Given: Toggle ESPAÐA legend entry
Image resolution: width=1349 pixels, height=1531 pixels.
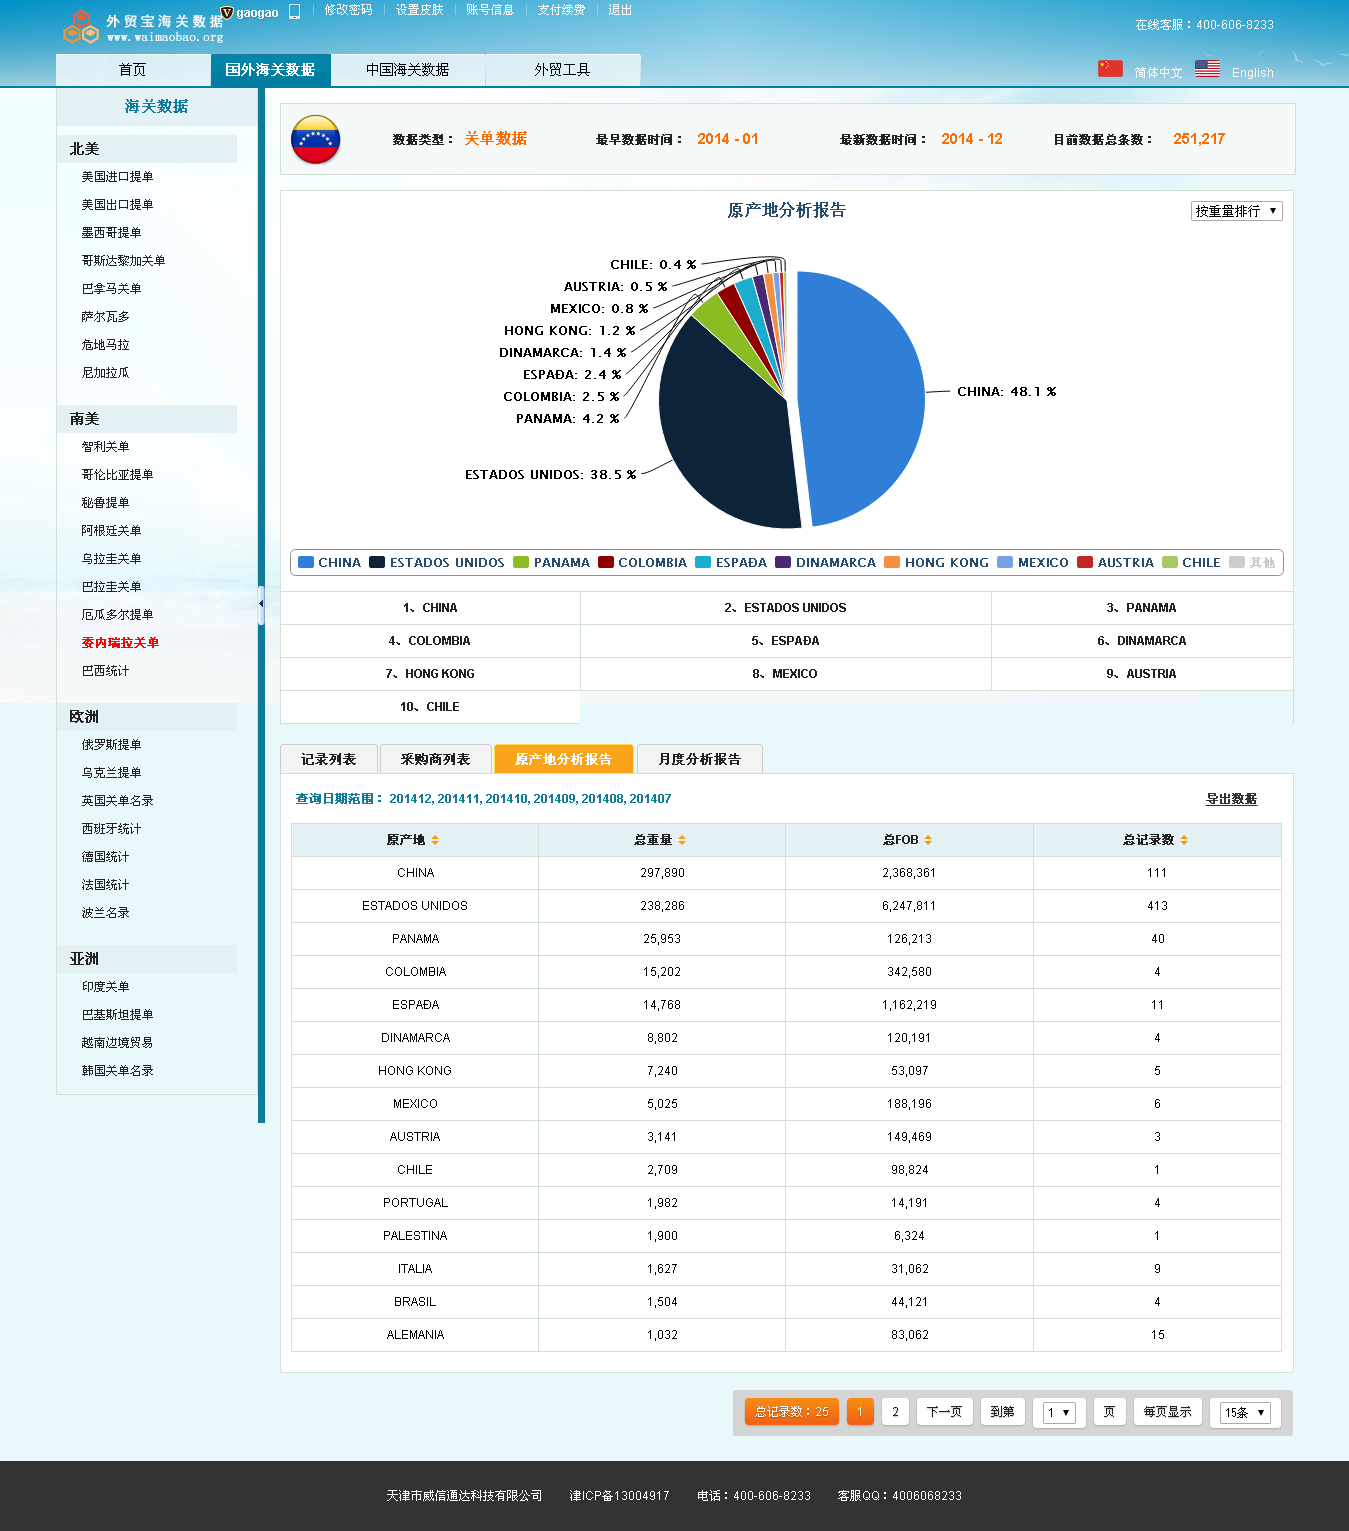Looking at the screenshot, I should click(x=731, y=563).
